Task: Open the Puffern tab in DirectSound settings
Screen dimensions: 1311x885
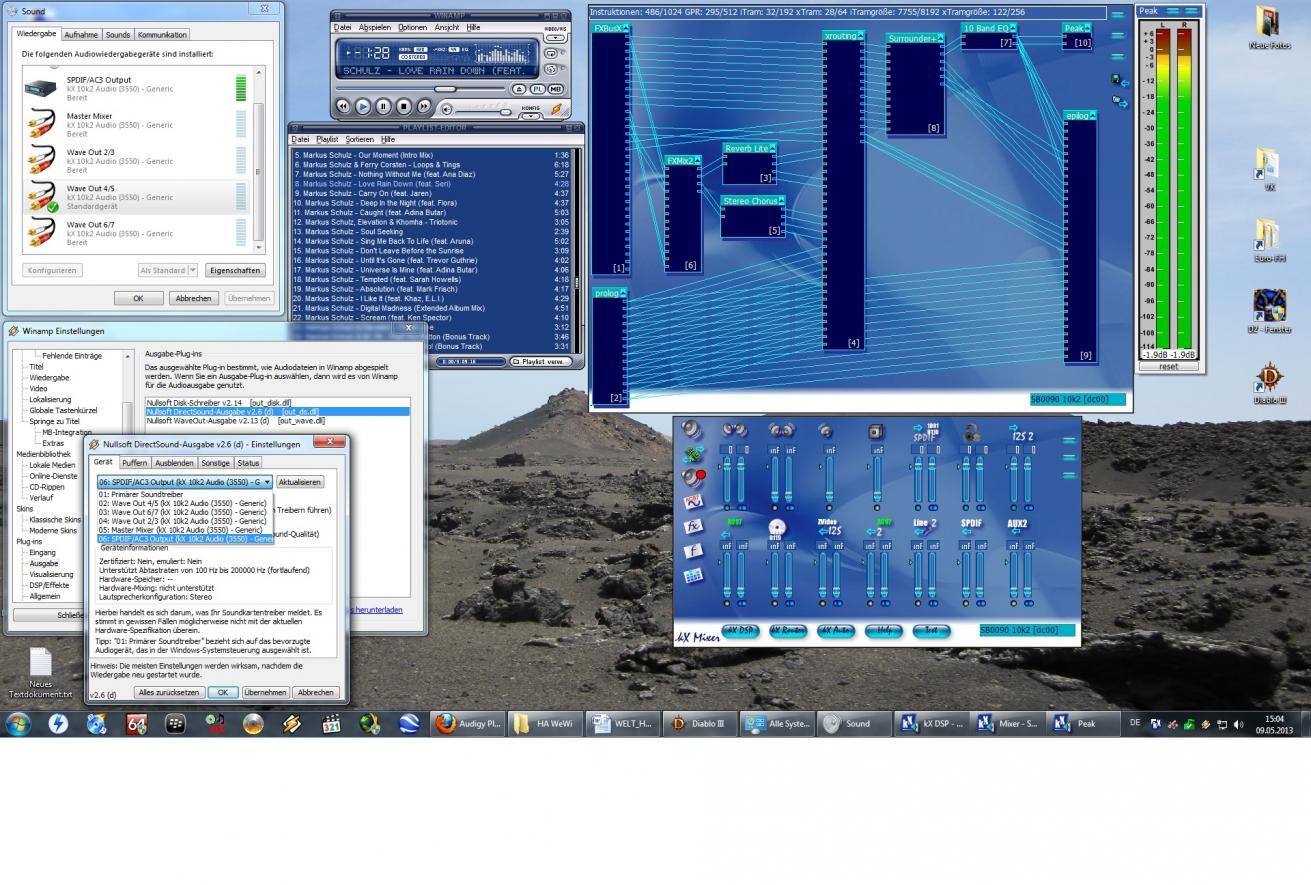Action: [x=134, y=463]
